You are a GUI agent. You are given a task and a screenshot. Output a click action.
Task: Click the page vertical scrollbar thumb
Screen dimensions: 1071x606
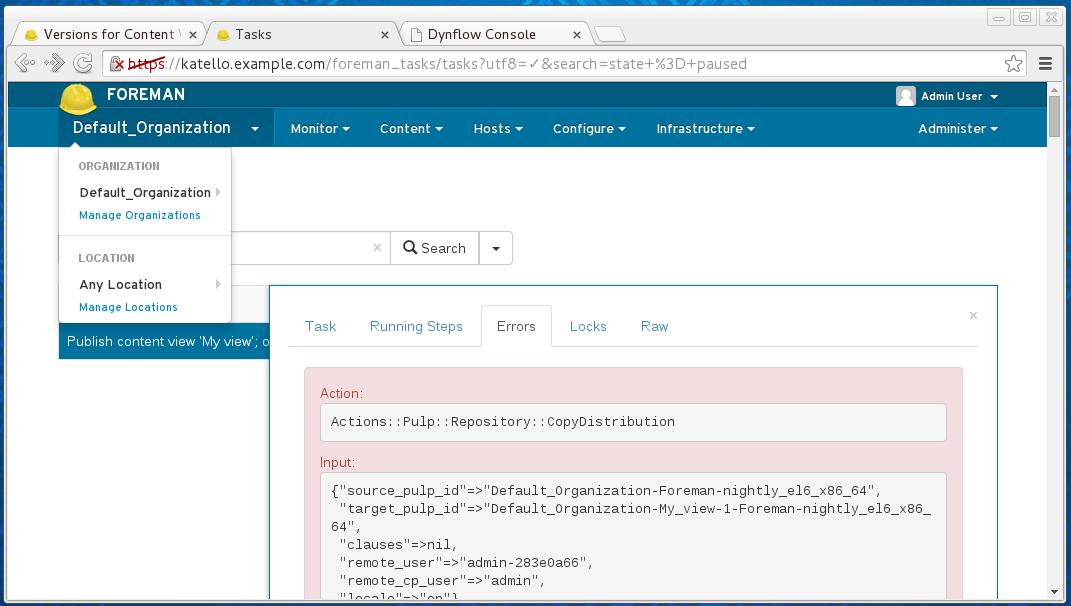point(1054,116)
